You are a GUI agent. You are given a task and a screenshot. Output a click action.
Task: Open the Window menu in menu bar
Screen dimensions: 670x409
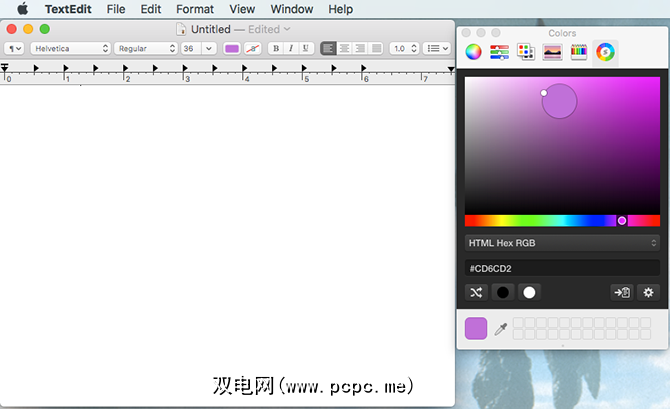292,9
